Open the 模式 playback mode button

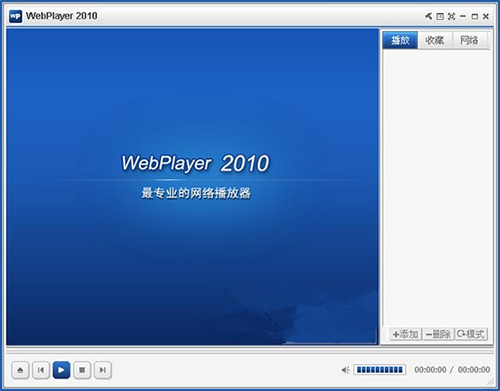click(471, 334)
